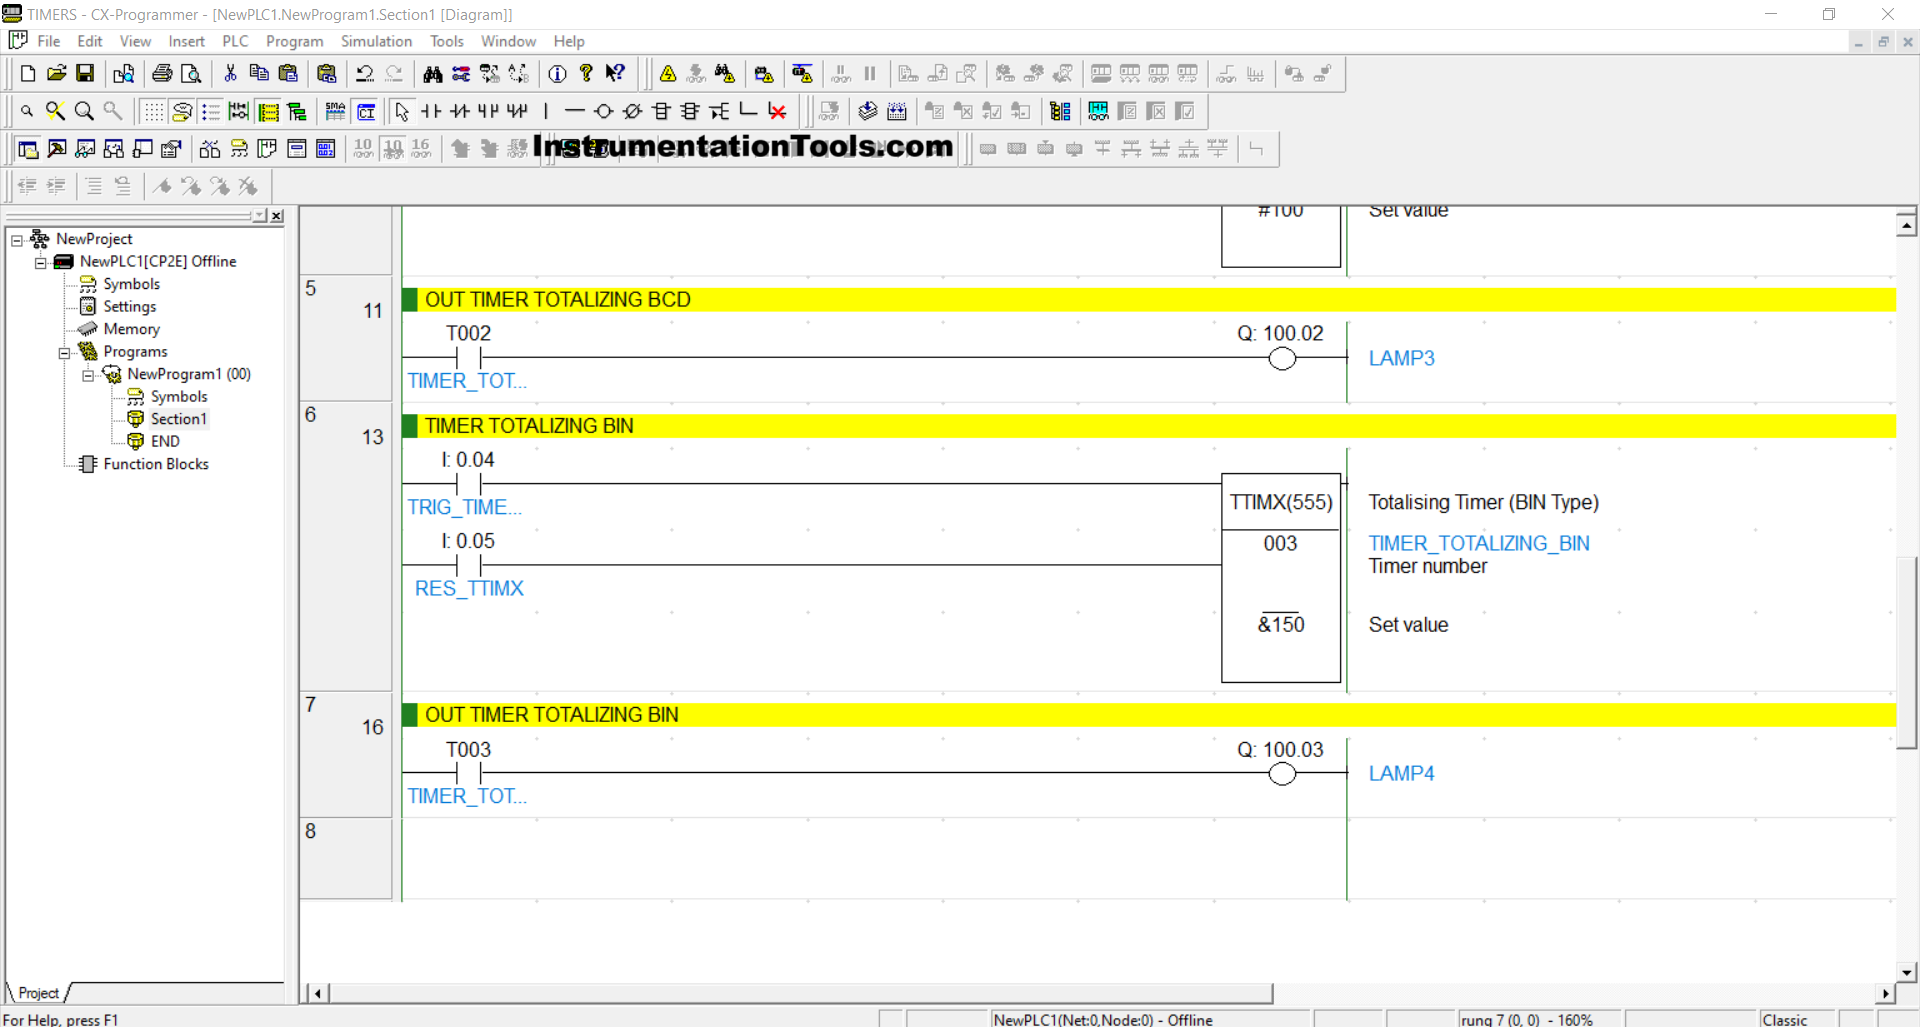Click the yellow question mark Help icon

click(x=587, y=74)
